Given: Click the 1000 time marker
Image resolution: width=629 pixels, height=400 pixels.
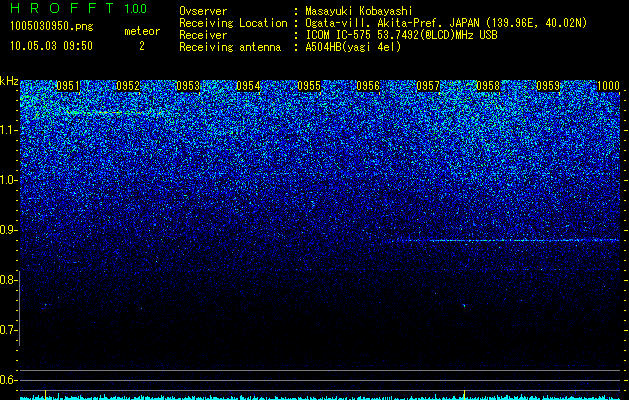Looking at the screenshot, I should pos(608,86).
